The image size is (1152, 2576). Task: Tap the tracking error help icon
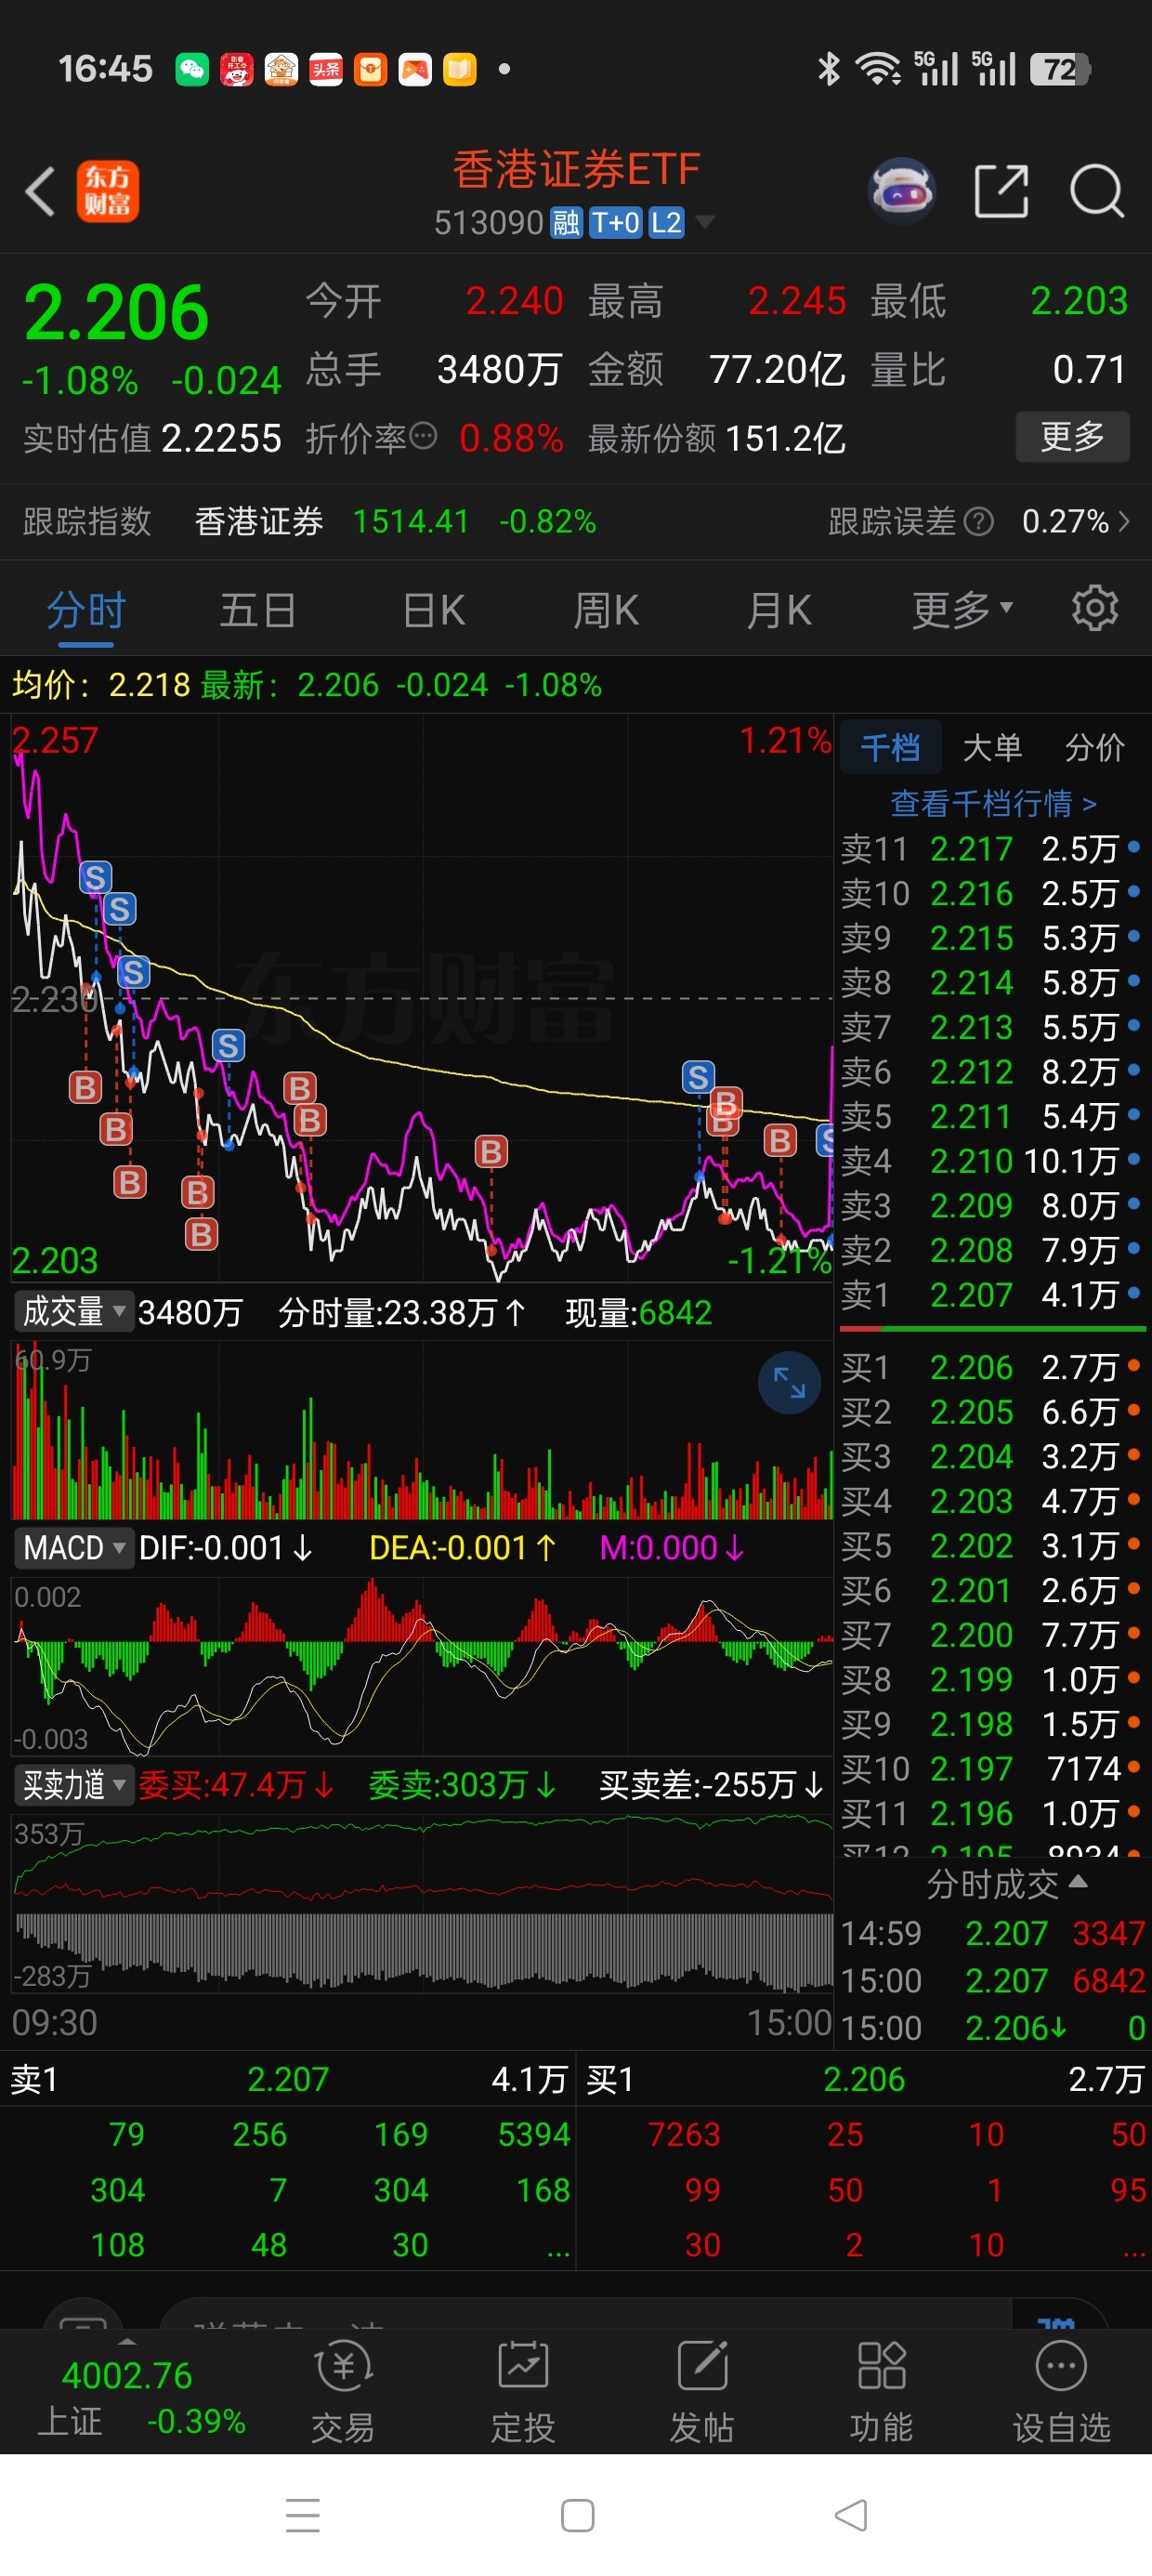pyautogui.click(x=980, y=521)
